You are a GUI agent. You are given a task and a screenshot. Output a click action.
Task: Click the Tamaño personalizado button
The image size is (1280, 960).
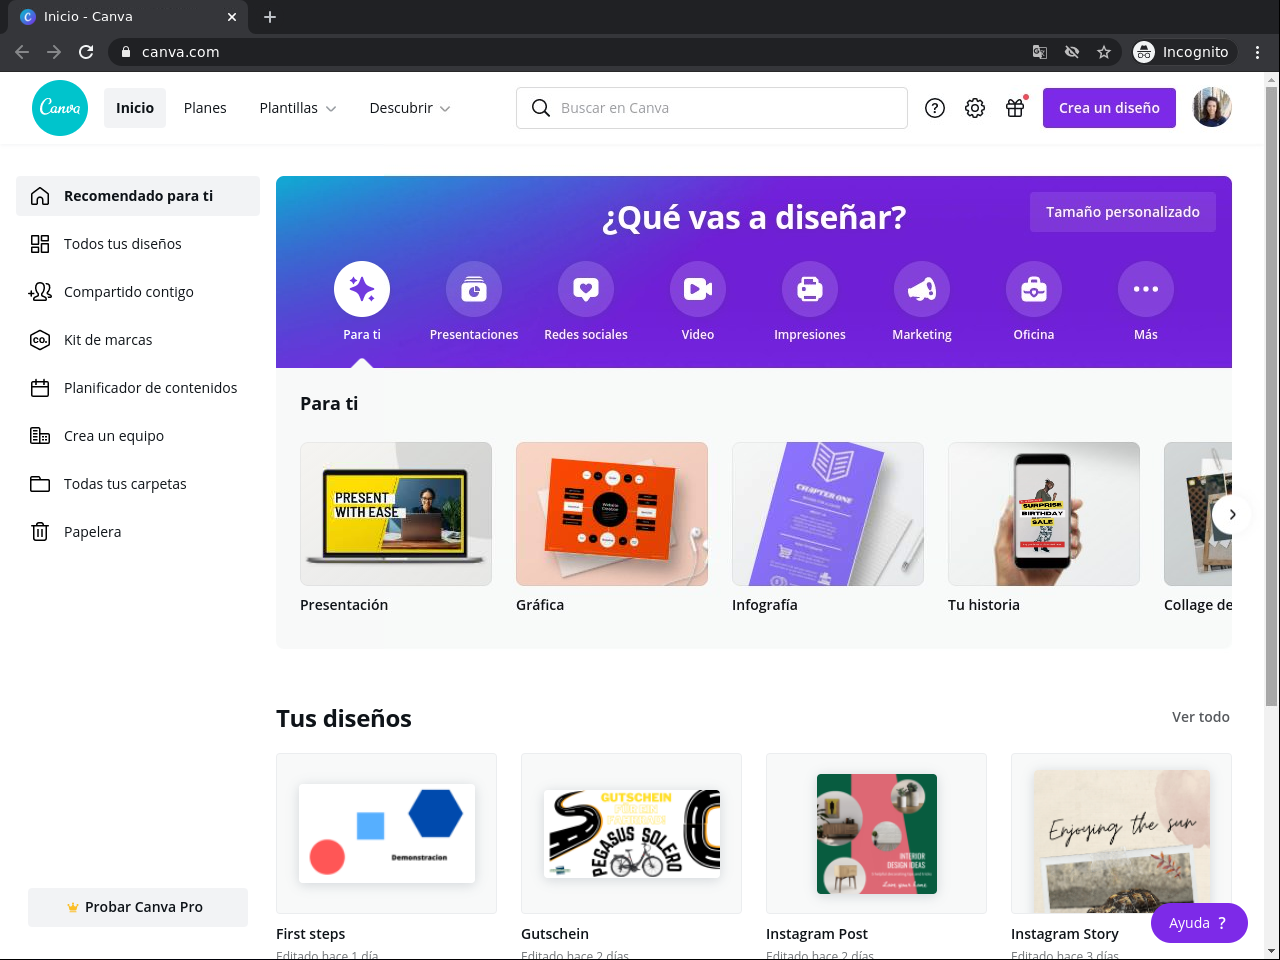[1123, 212]
